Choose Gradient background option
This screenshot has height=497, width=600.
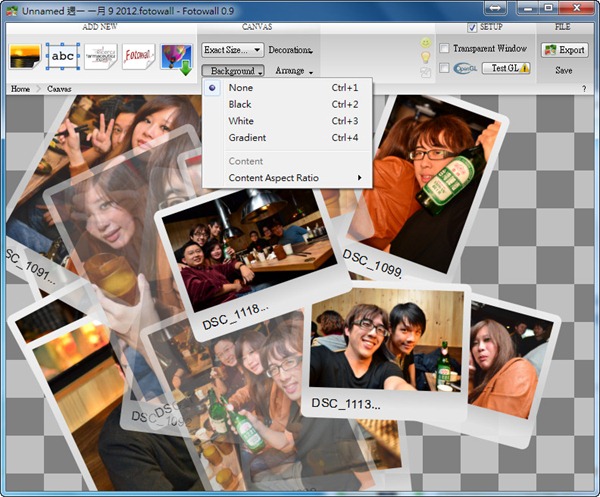(x=247, y=137)
